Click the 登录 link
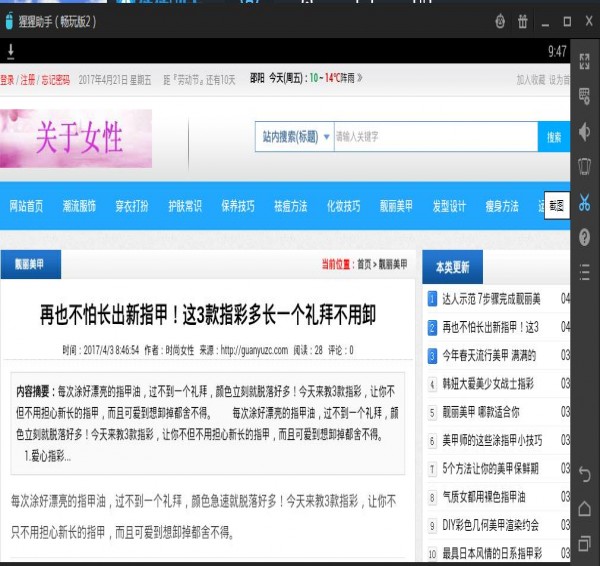Image resolution: width=600 pixels, height=566 pixels. (x=7, y=80)
